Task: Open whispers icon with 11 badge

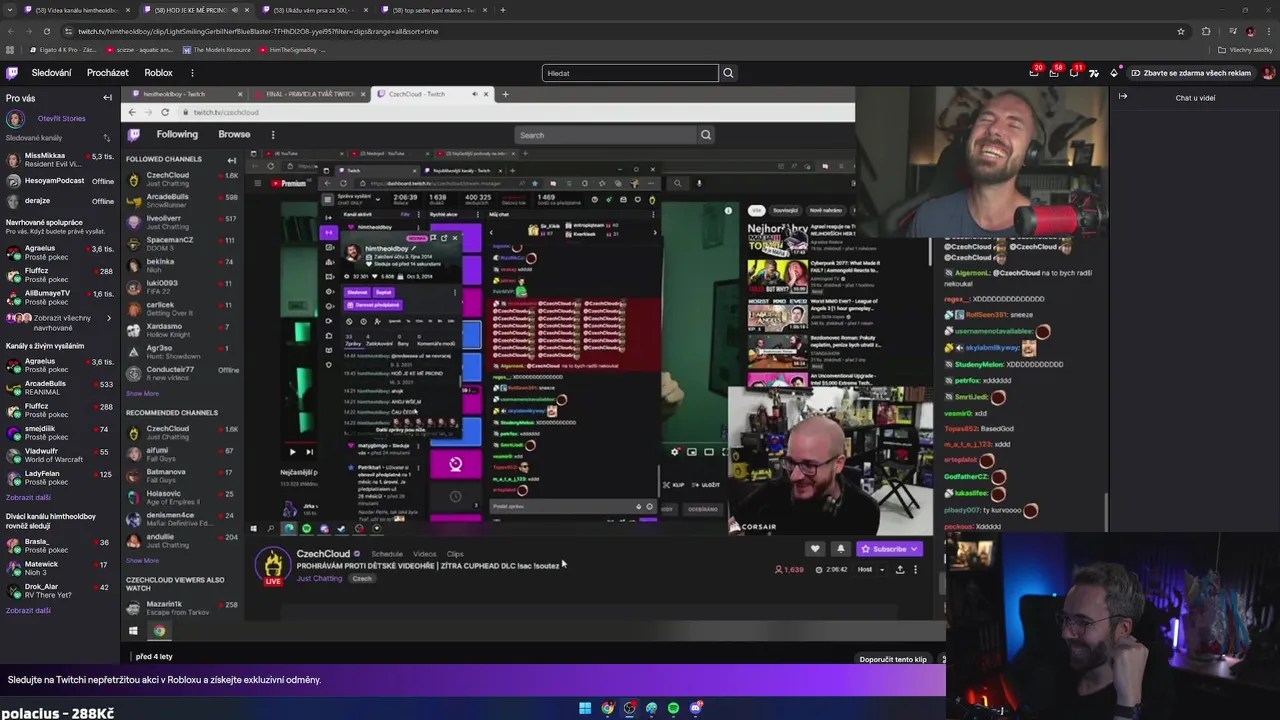Action: click(x=1073, y=72)
